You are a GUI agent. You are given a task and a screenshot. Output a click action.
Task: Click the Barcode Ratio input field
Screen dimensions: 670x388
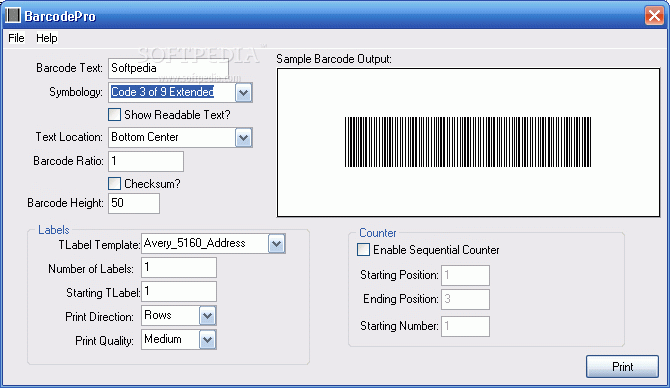click(146, 161)
